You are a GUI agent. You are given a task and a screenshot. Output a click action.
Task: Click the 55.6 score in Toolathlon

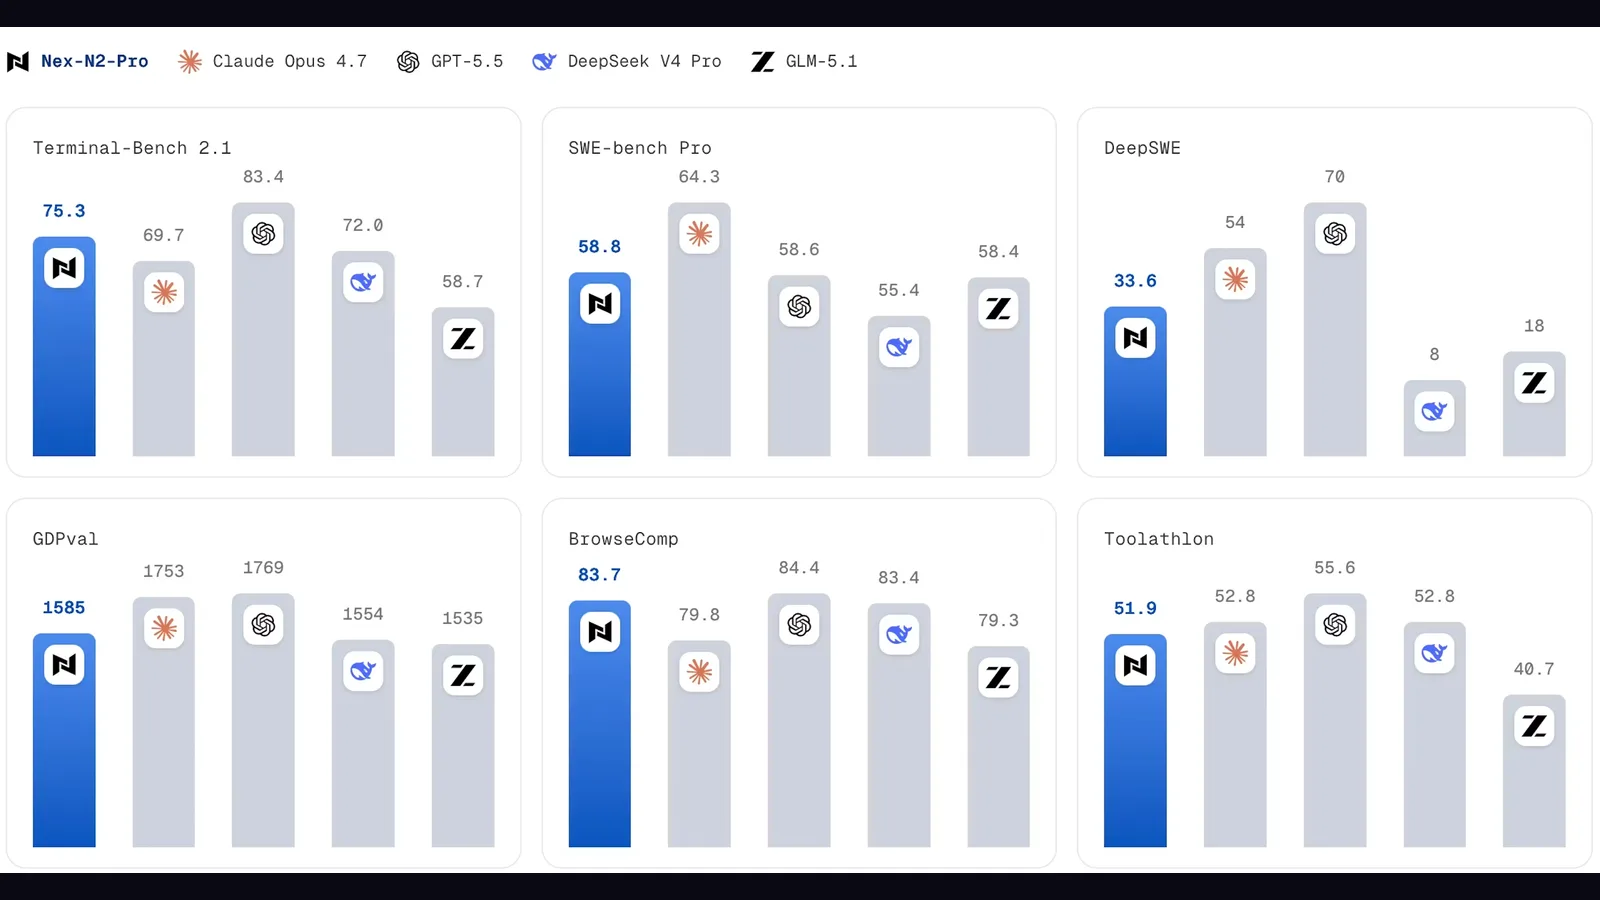(1335, 568)
